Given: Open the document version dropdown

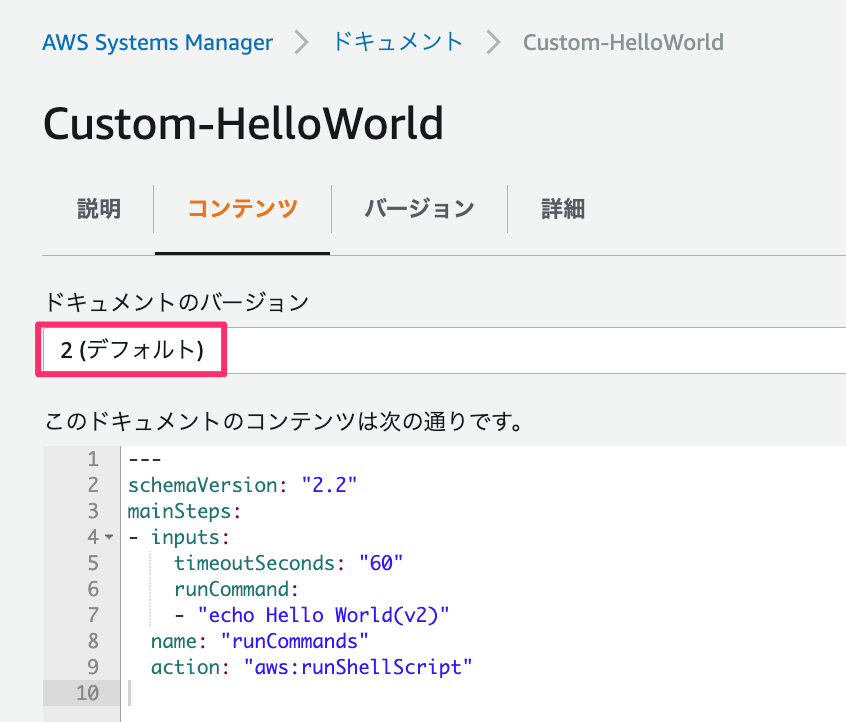Looking at the screenshot, I should [444, 350].
